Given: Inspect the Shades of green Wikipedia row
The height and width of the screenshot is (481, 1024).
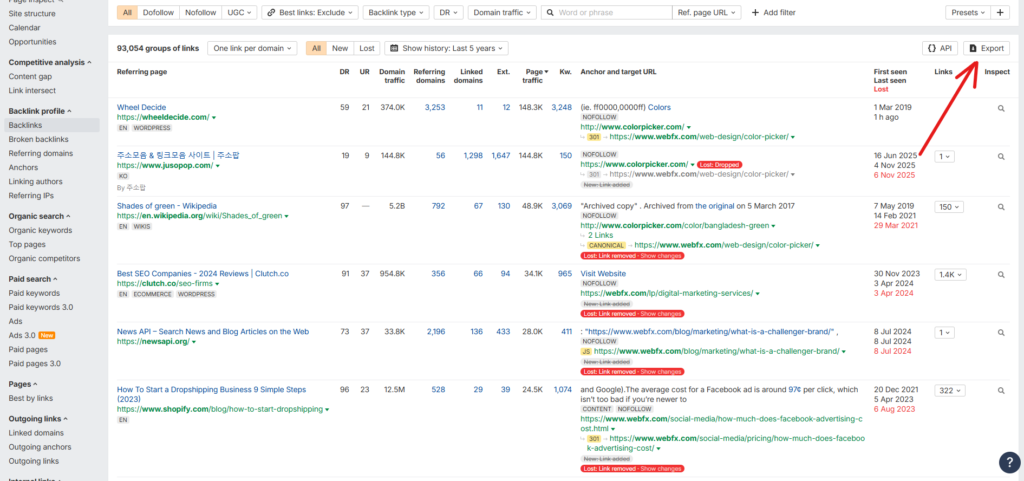Looking at the screenshot, I should (1000, 207).
